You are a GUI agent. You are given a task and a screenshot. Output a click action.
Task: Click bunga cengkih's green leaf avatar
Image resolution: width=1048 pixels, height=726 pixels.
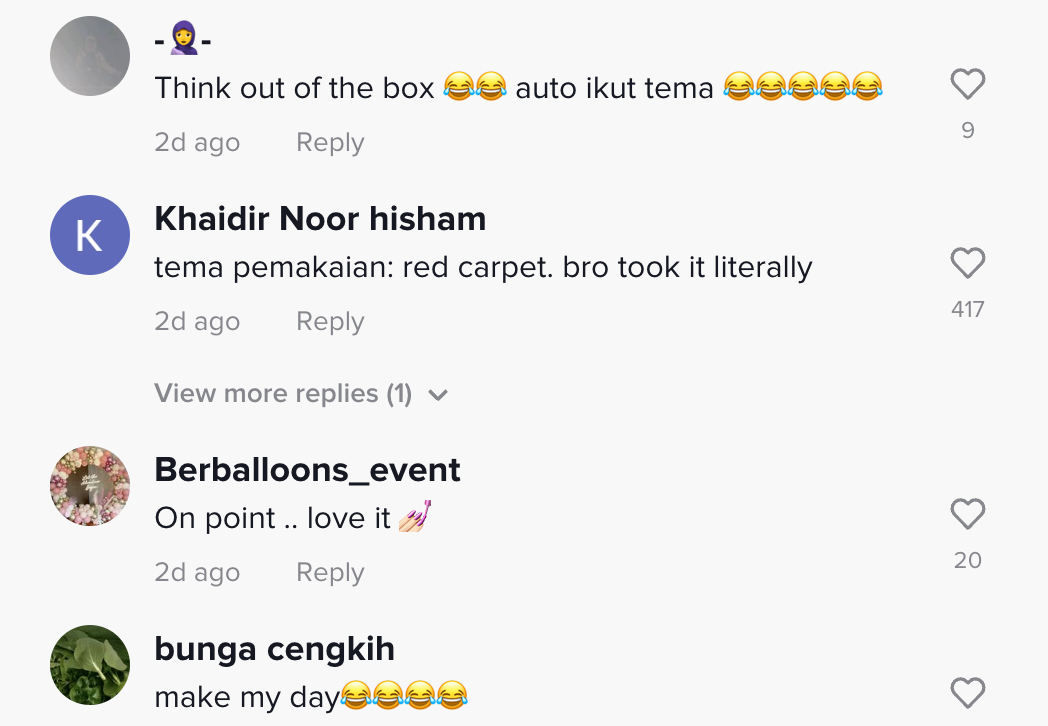90,665
